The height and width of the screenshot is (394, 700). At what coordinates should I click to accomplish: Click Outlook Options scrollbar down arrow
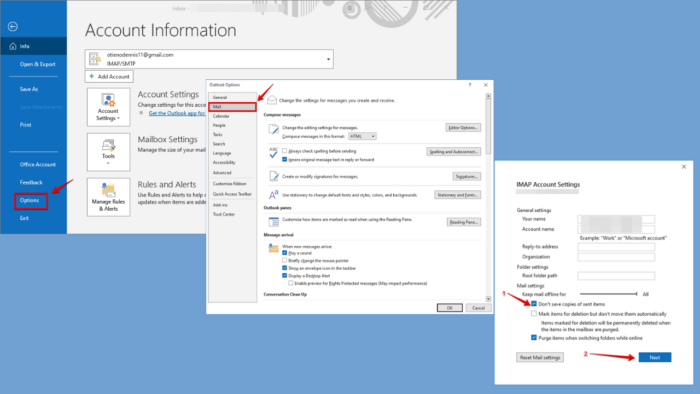tap(488, 299)
